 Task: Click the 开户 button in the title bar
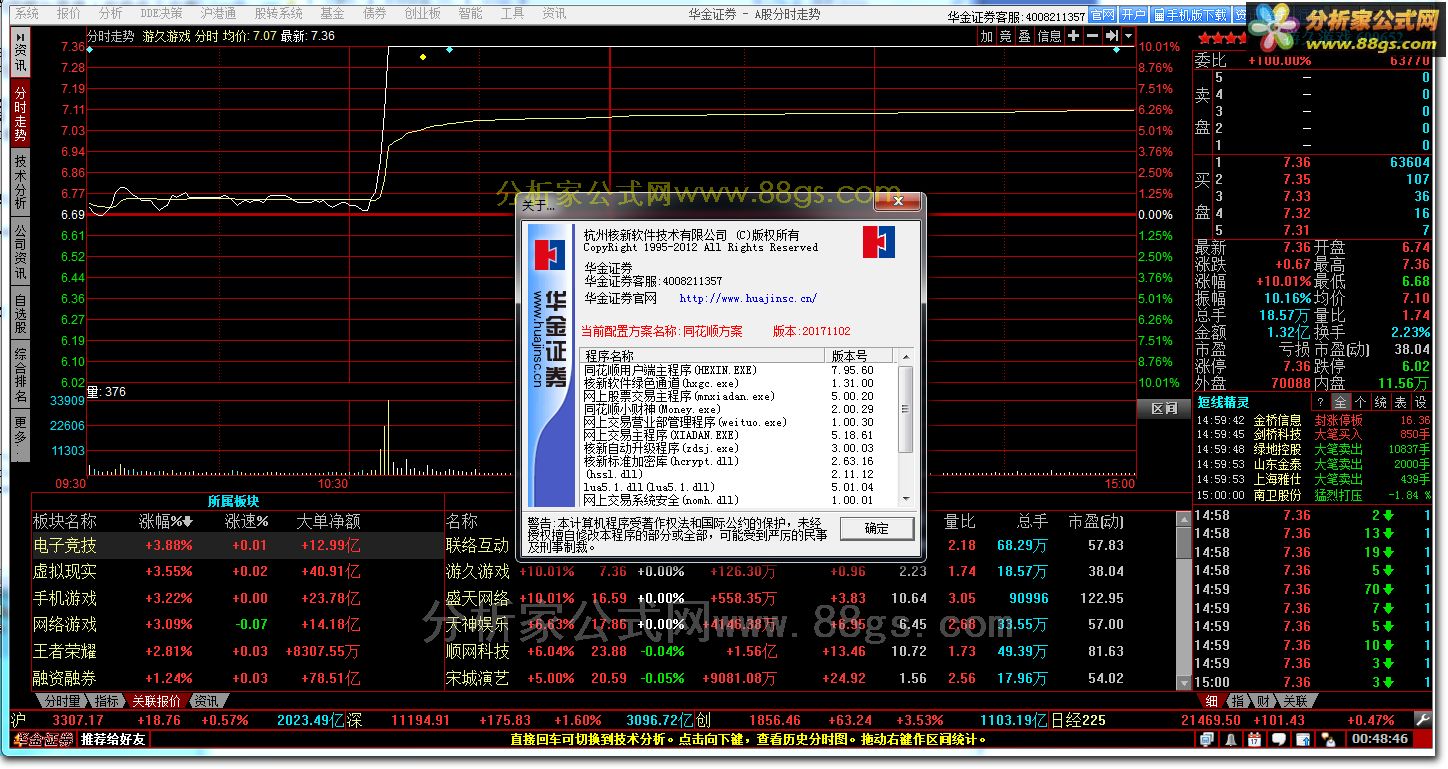1133,15
